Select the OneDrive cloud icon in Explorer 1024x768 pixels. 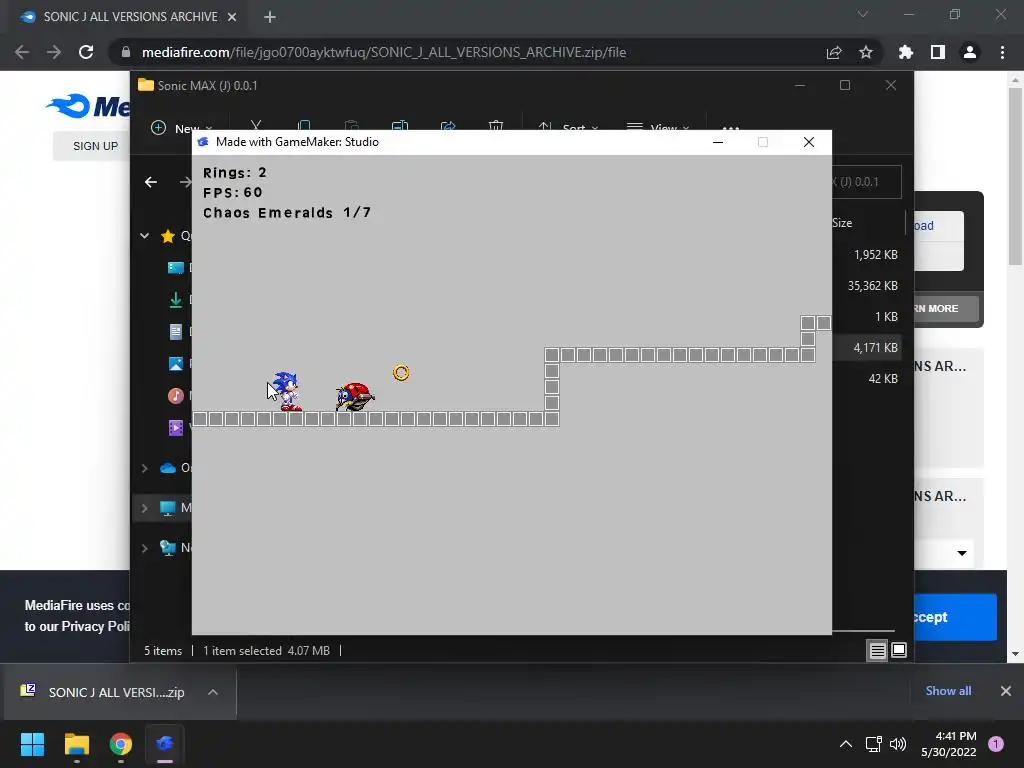(168, 468)
